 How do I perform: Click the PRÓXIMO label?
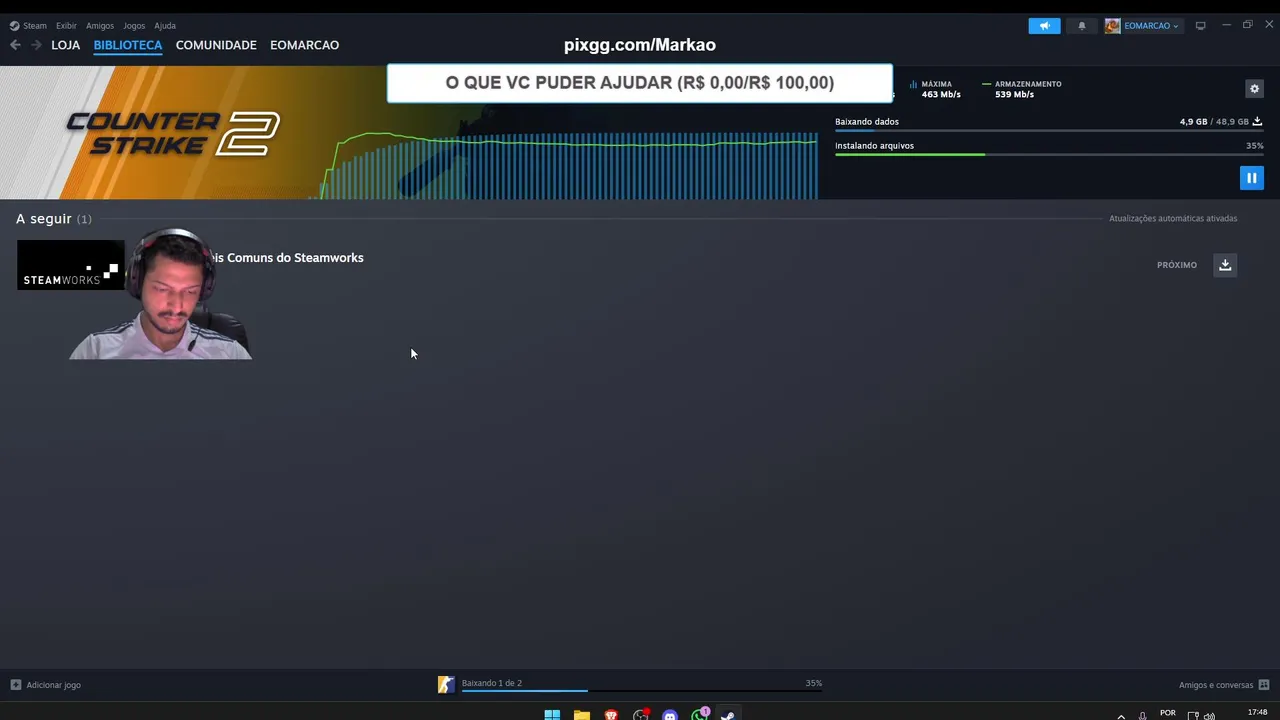pyautogui.click(x=1176, y=265)
